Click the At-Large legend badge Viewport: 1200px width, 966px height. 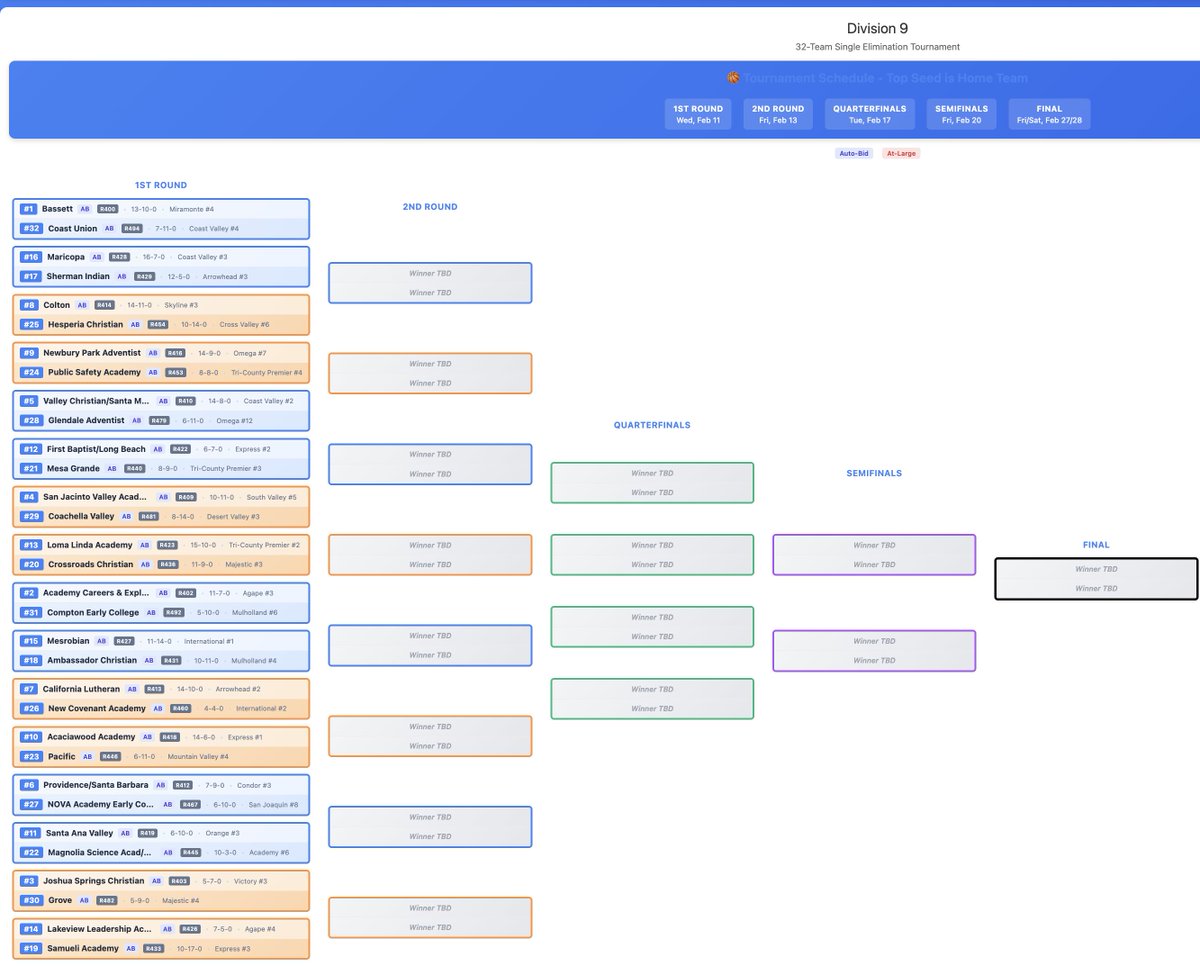(901, 153)
